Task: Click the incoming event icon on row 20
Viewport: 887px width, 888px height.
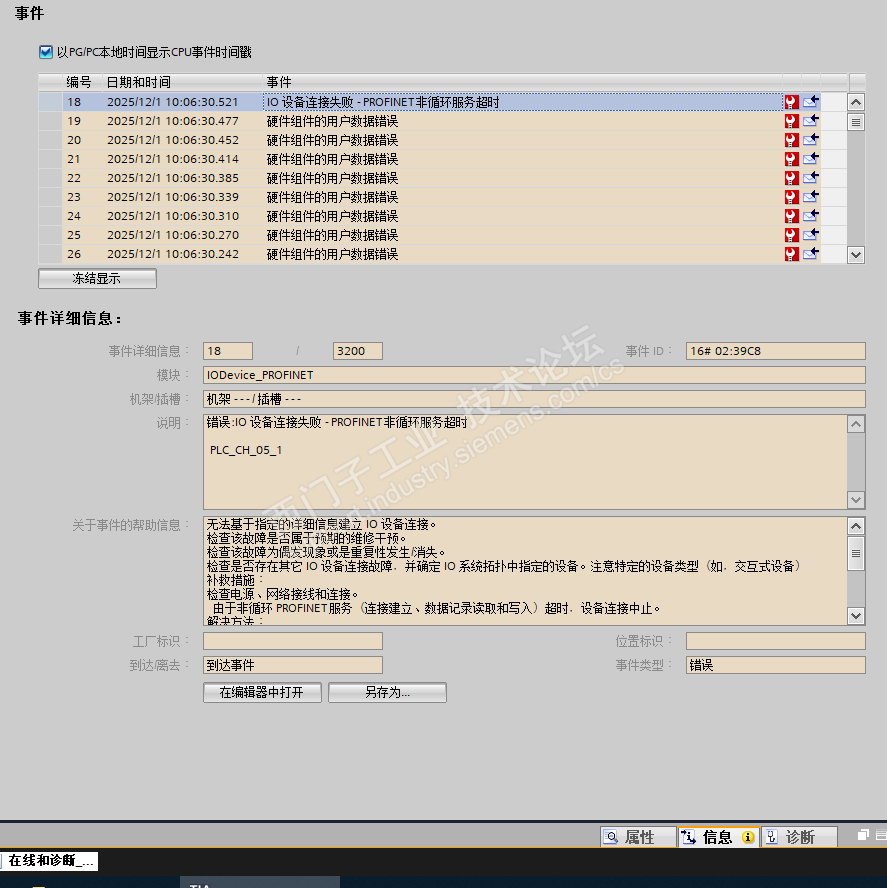Action: point(811,140)
